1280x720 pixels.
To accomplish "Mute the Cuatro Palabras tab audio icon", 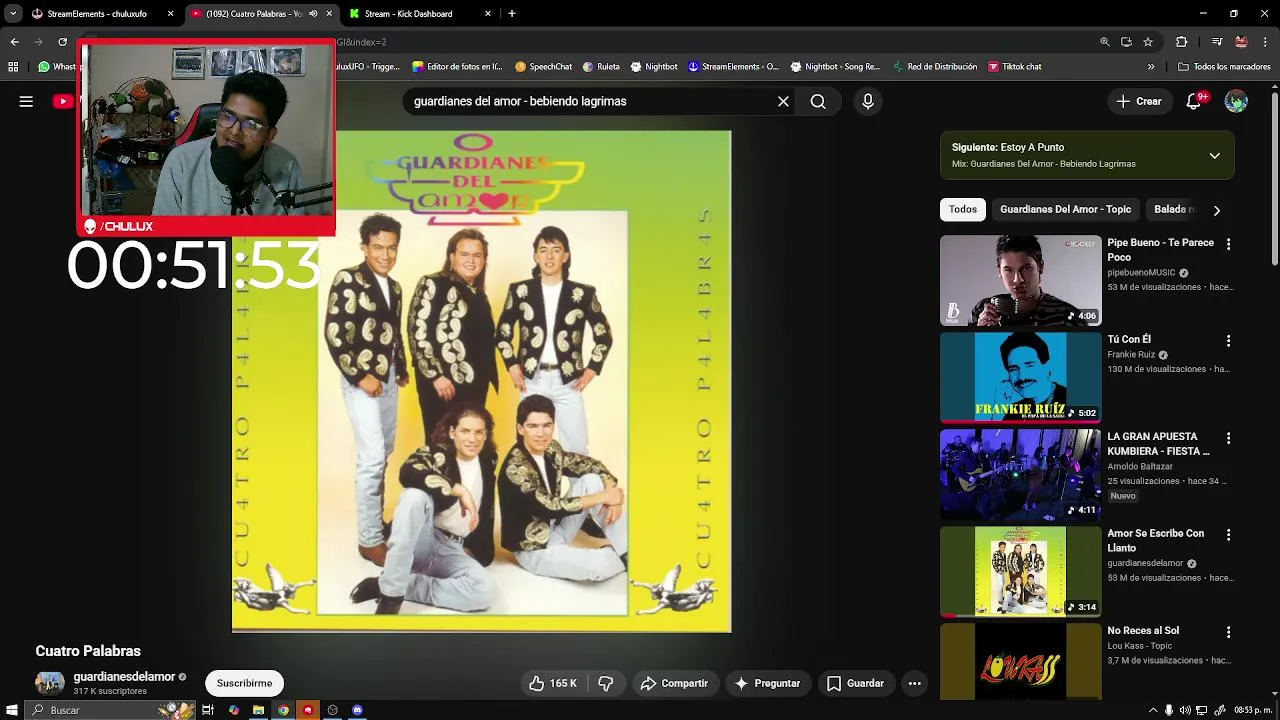I will pos(313,14).
